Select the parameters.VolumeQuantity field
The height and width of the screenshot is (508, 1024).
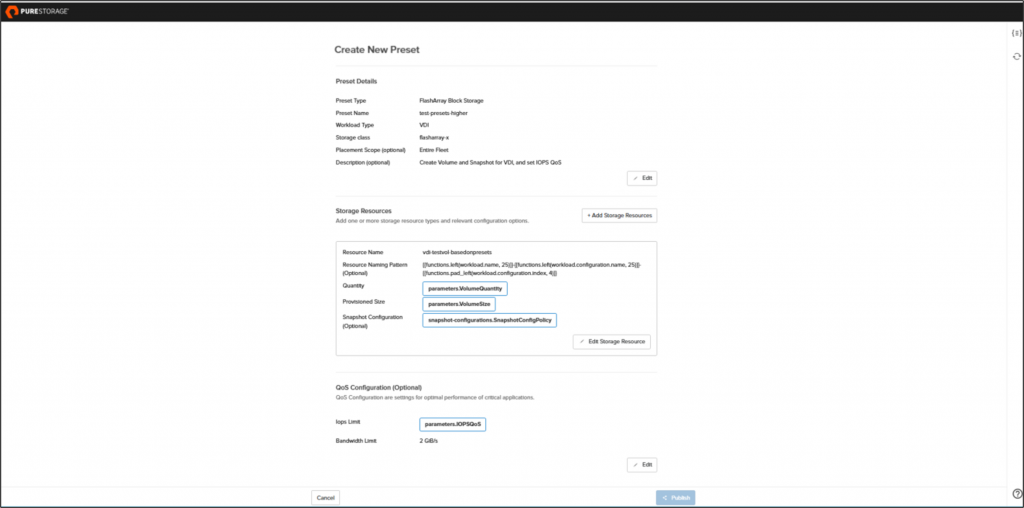point(465,289)
